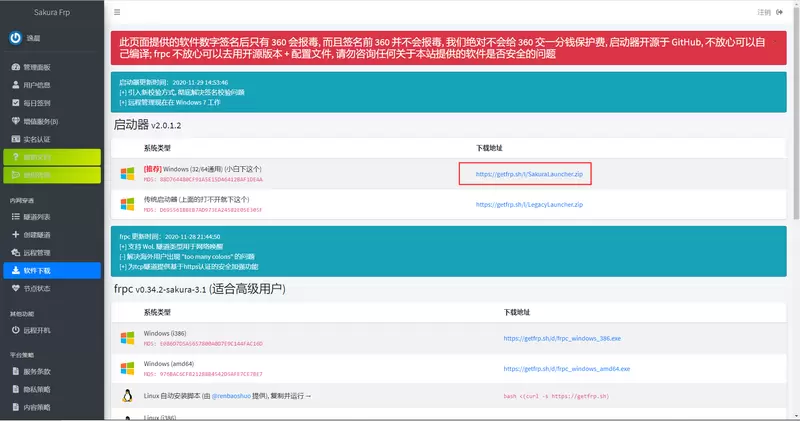800x421 pixels.
Task: Click the red 360 warning banner text
Action: tap(442, 48)
